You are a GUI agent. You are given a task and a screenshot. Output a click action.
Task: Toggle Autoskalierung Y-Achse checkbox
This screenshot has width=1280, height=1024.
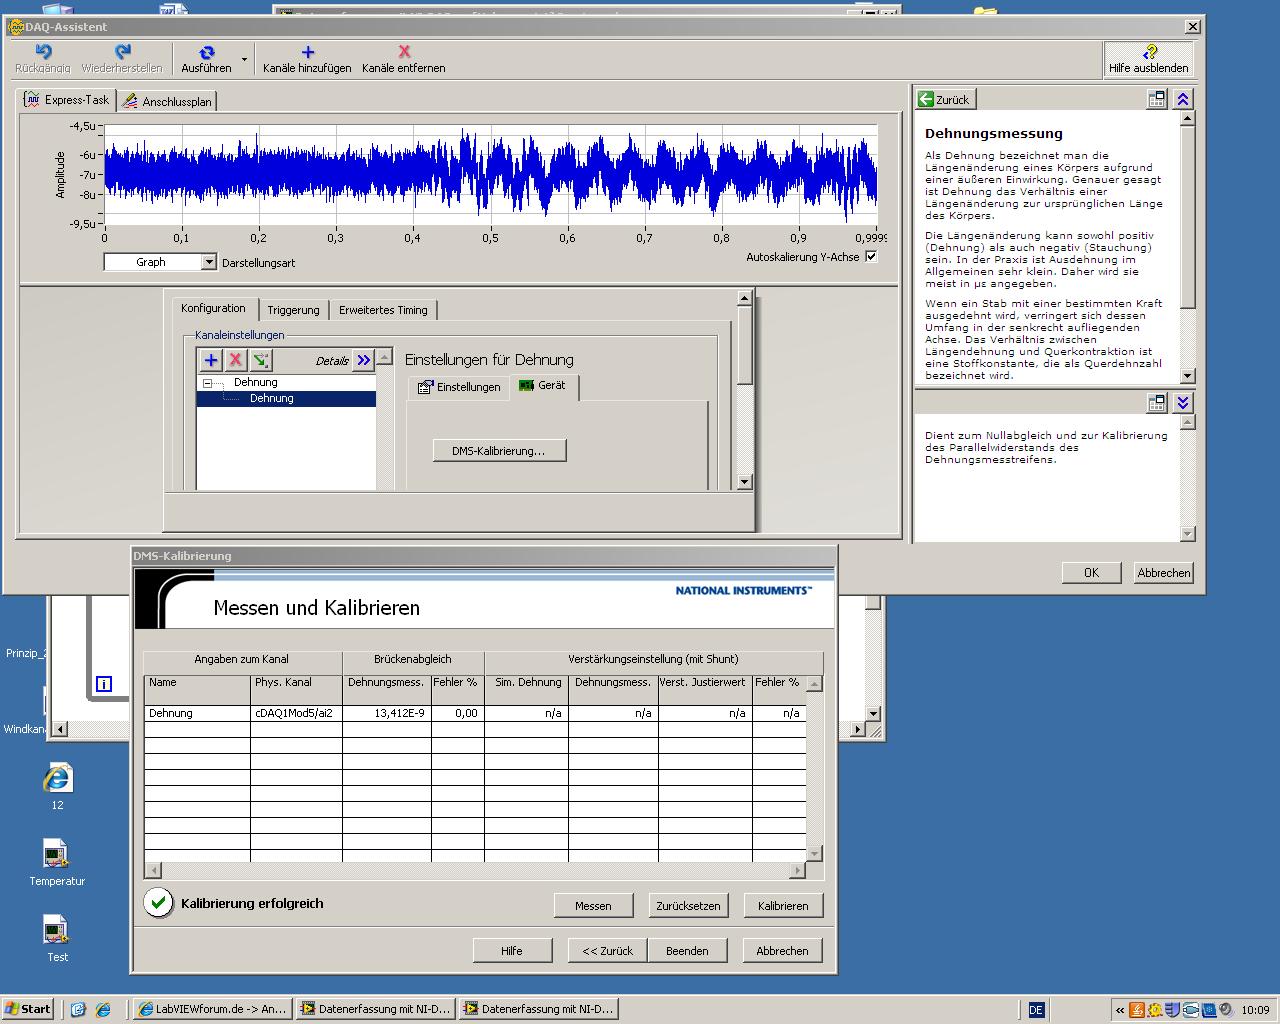pos(871,257)
